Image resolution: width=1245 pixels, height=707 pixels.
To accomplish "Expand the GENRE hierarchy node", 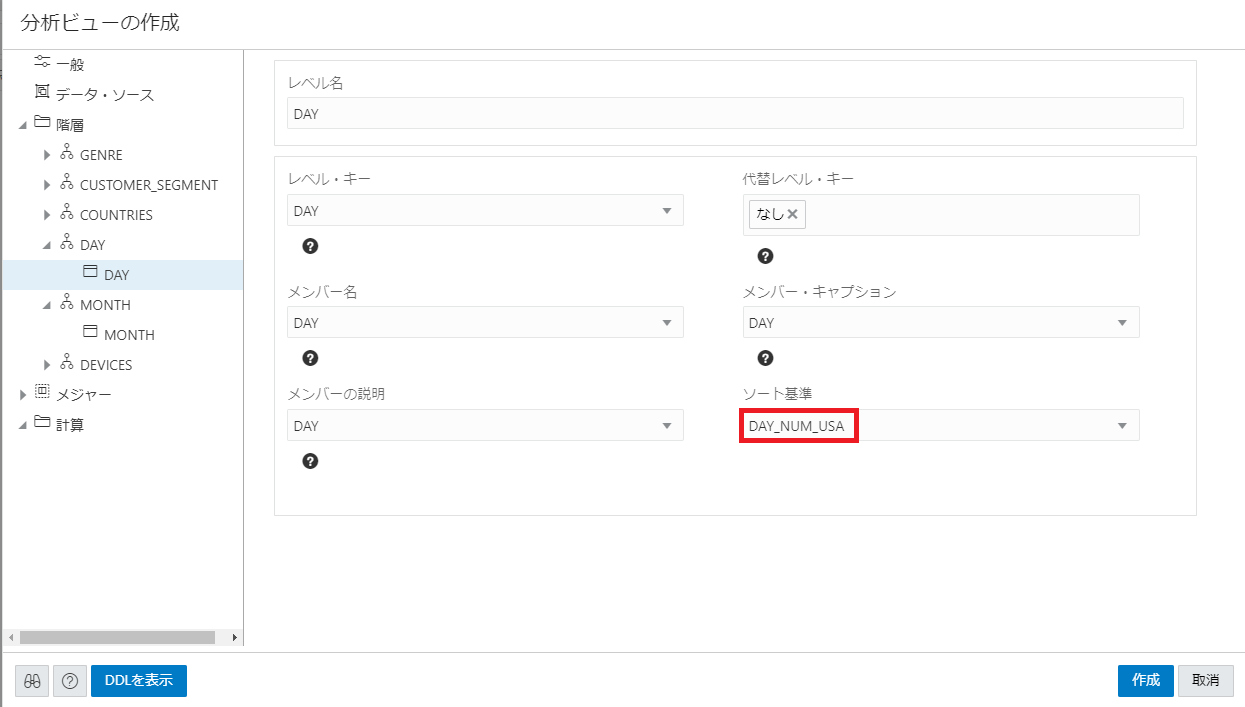I will (47, 155).
